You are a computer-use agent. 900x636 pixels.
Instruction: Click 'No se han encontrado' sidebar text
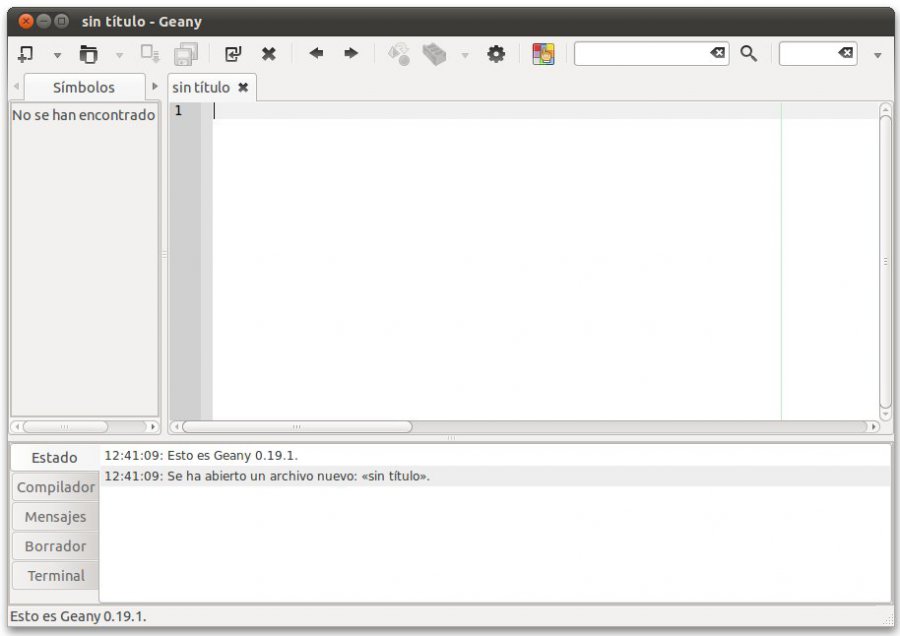tap(84, 115)
